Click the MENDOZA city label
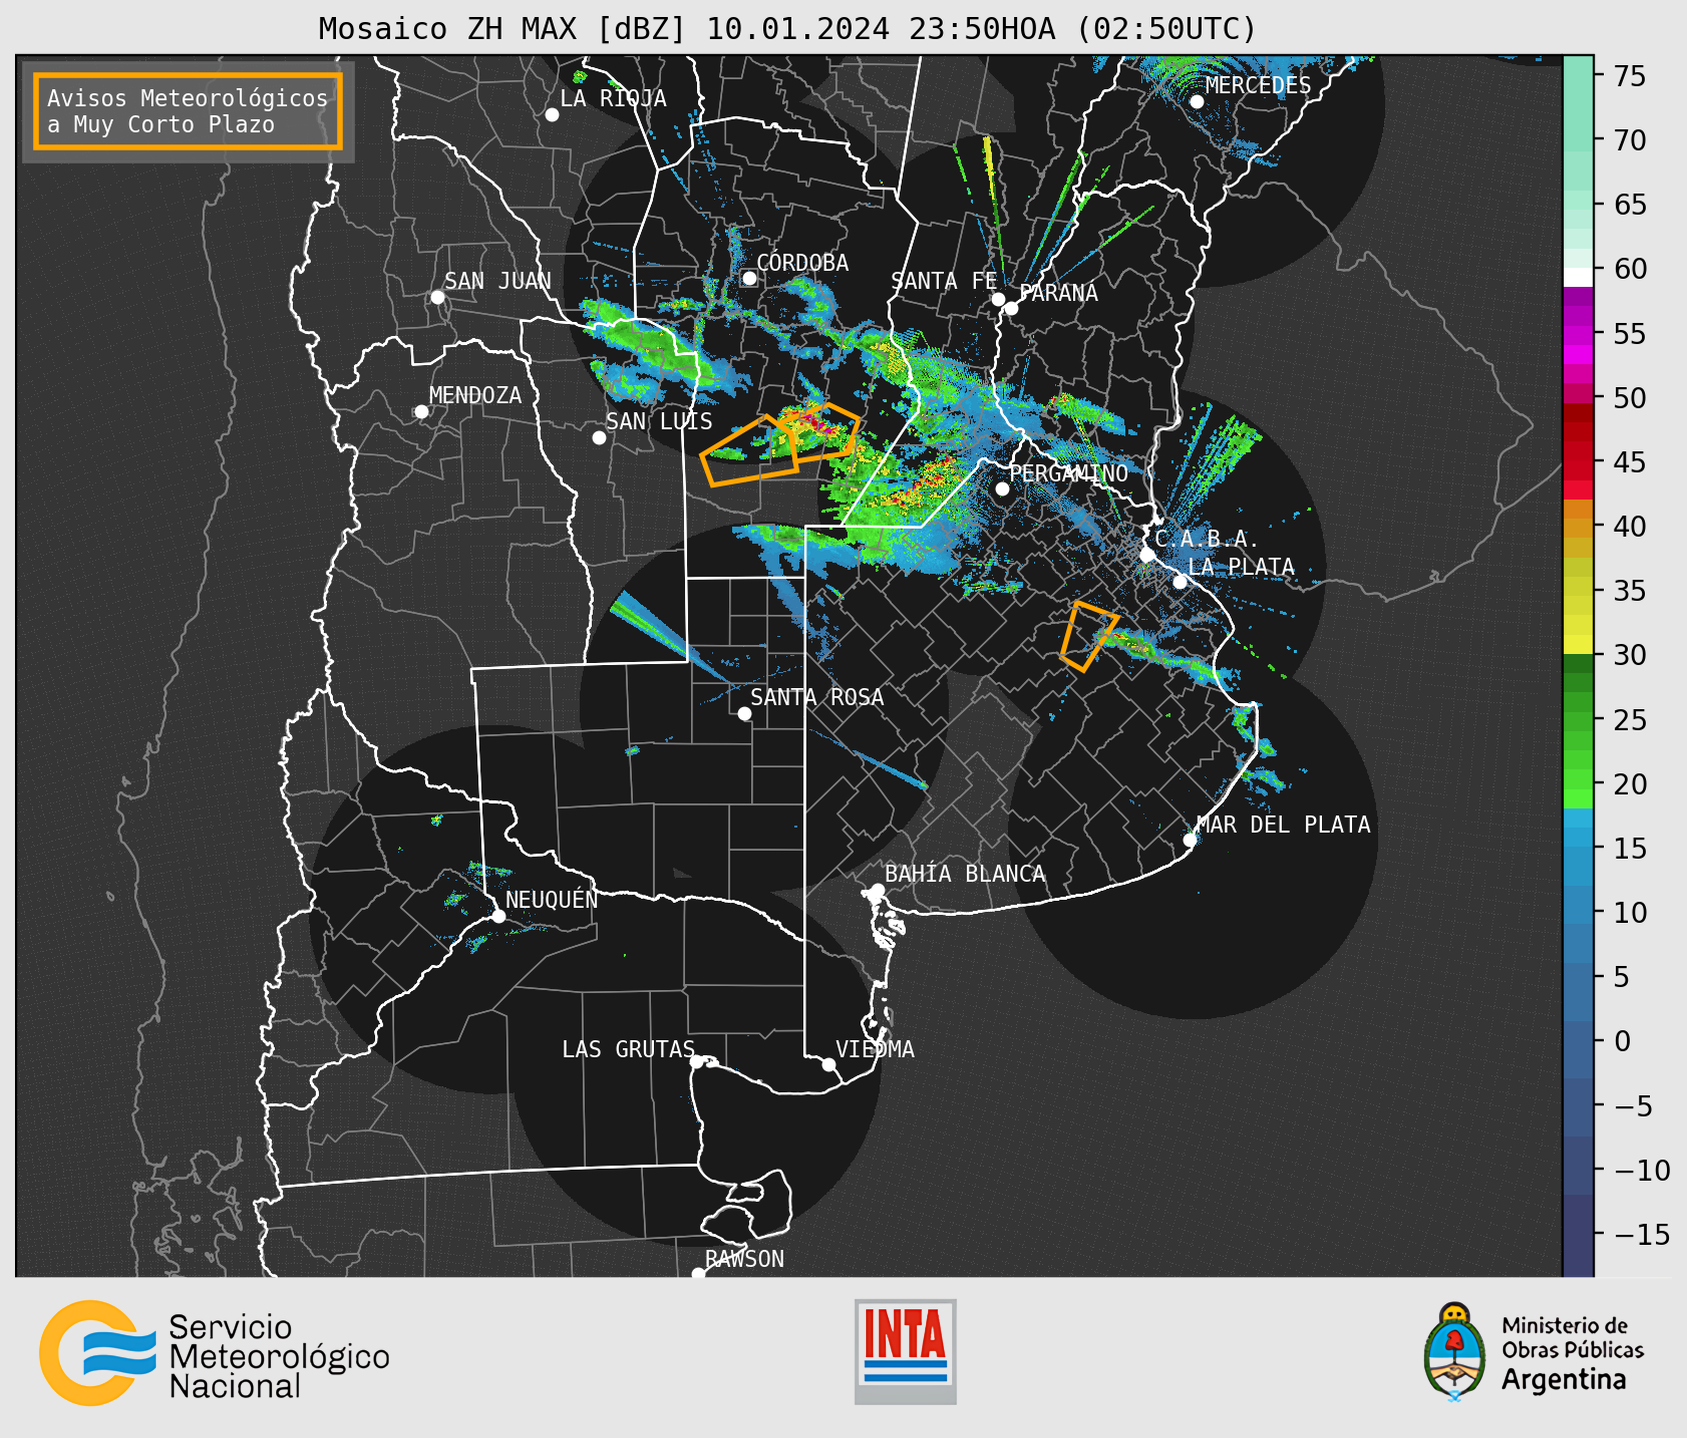 click(x=475, y=395)
